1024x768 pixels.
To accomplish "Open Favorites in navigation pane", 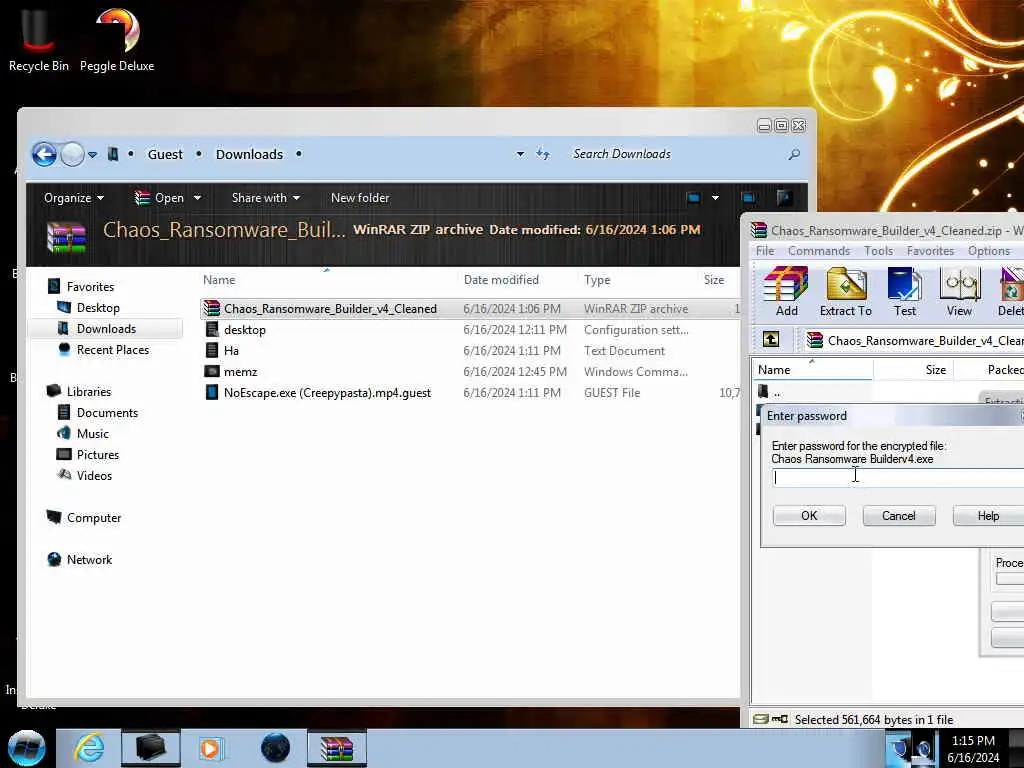I will [x=90, y=287].
